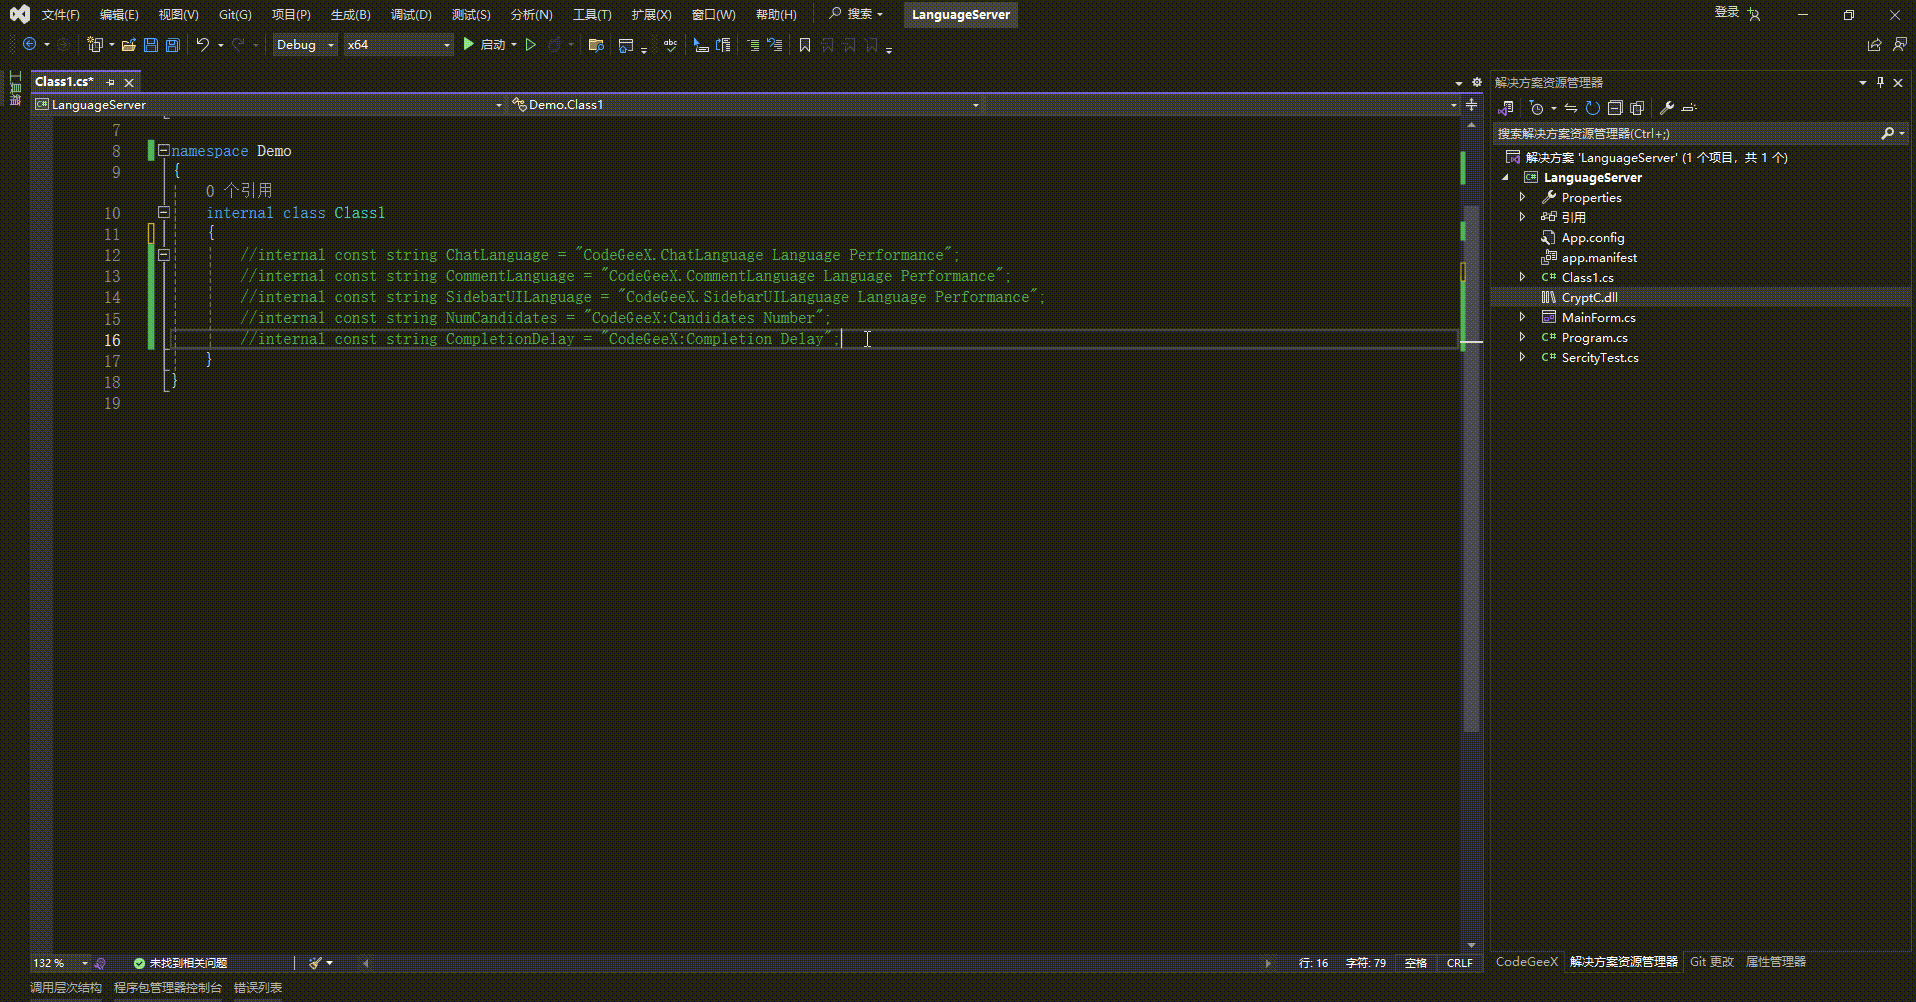This screenshot has width=1916, height=1002.
Task: Expand the Program.cs tree node
Action: click(x=1522, y=337)
